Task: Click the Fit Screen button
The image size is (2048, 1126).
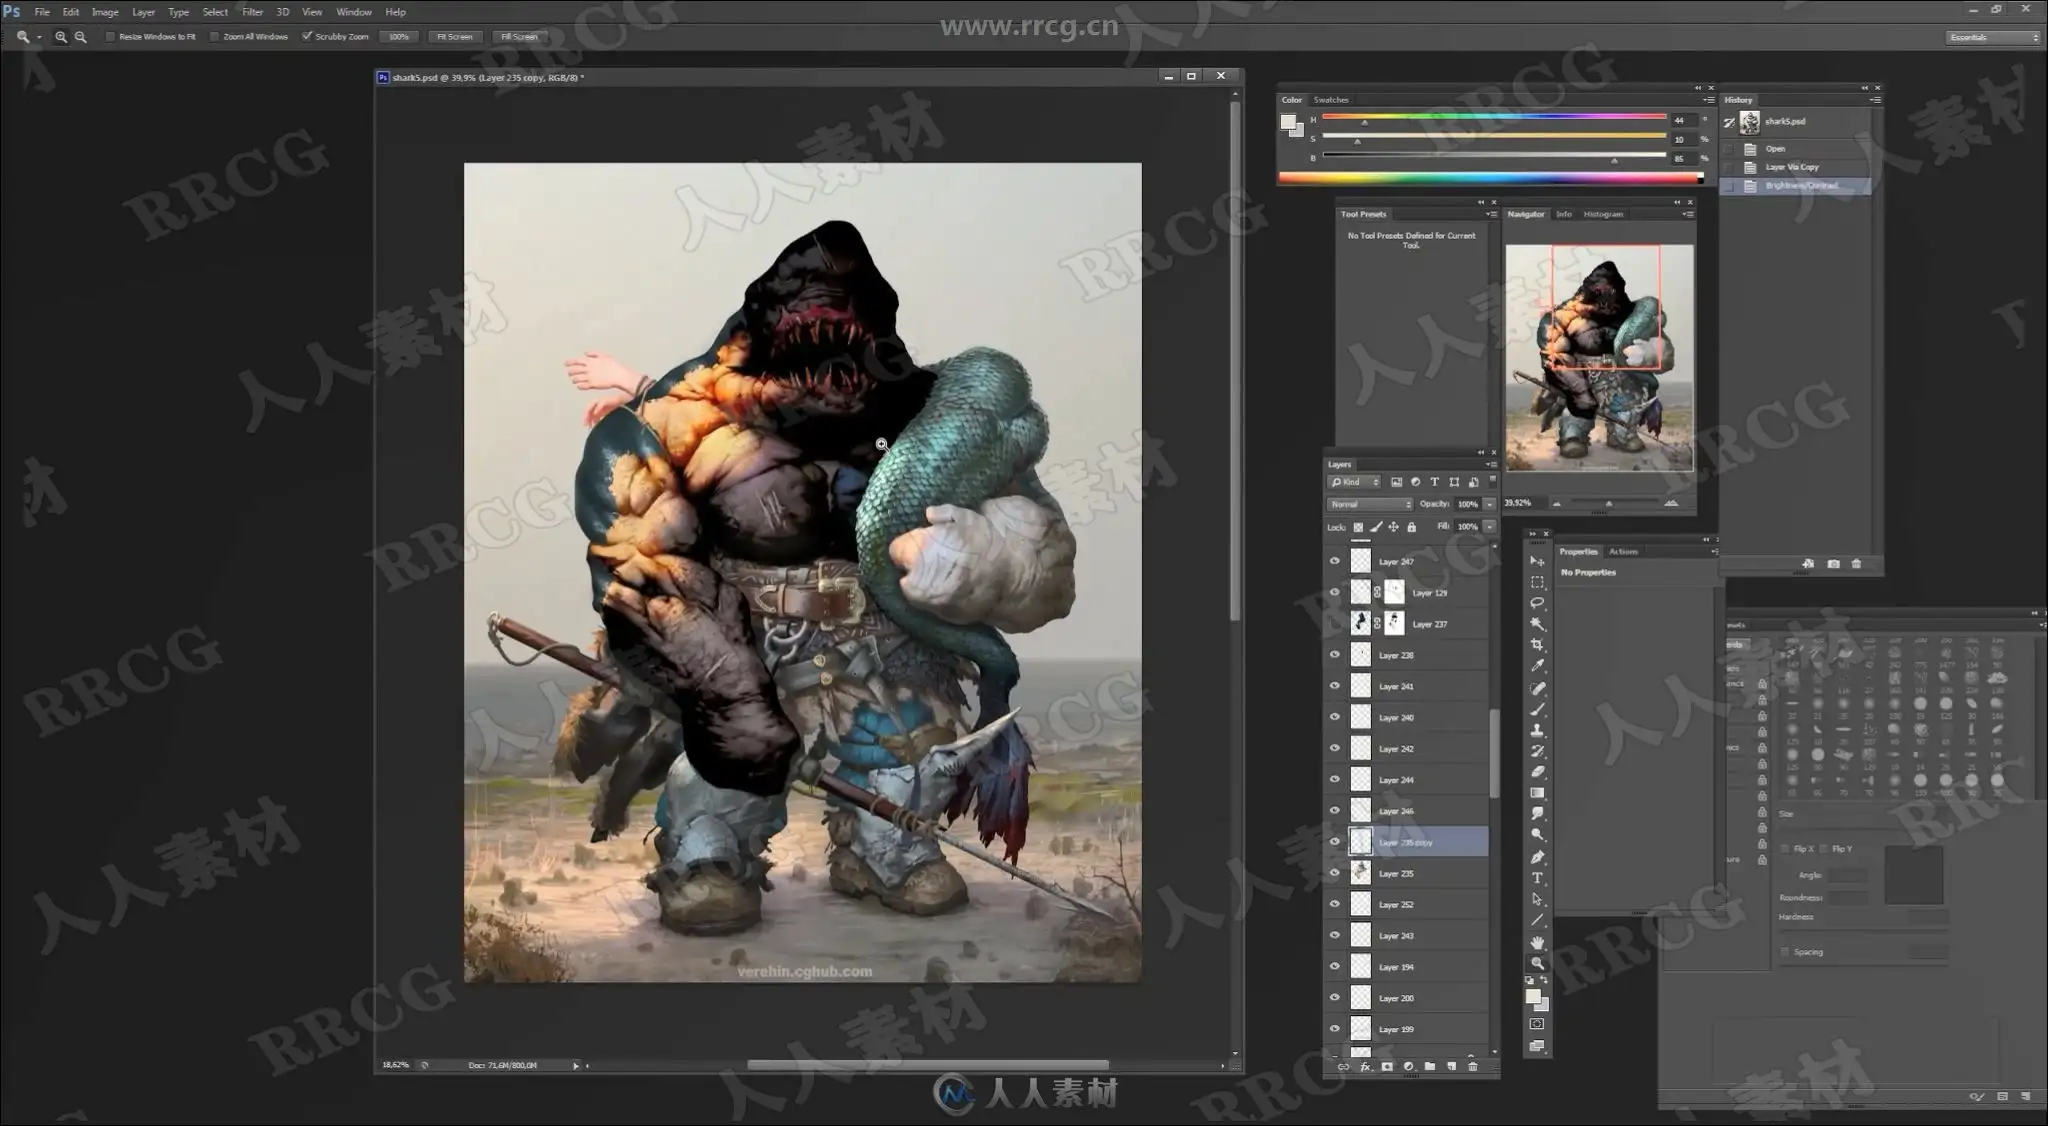Action: pos(454,37)
